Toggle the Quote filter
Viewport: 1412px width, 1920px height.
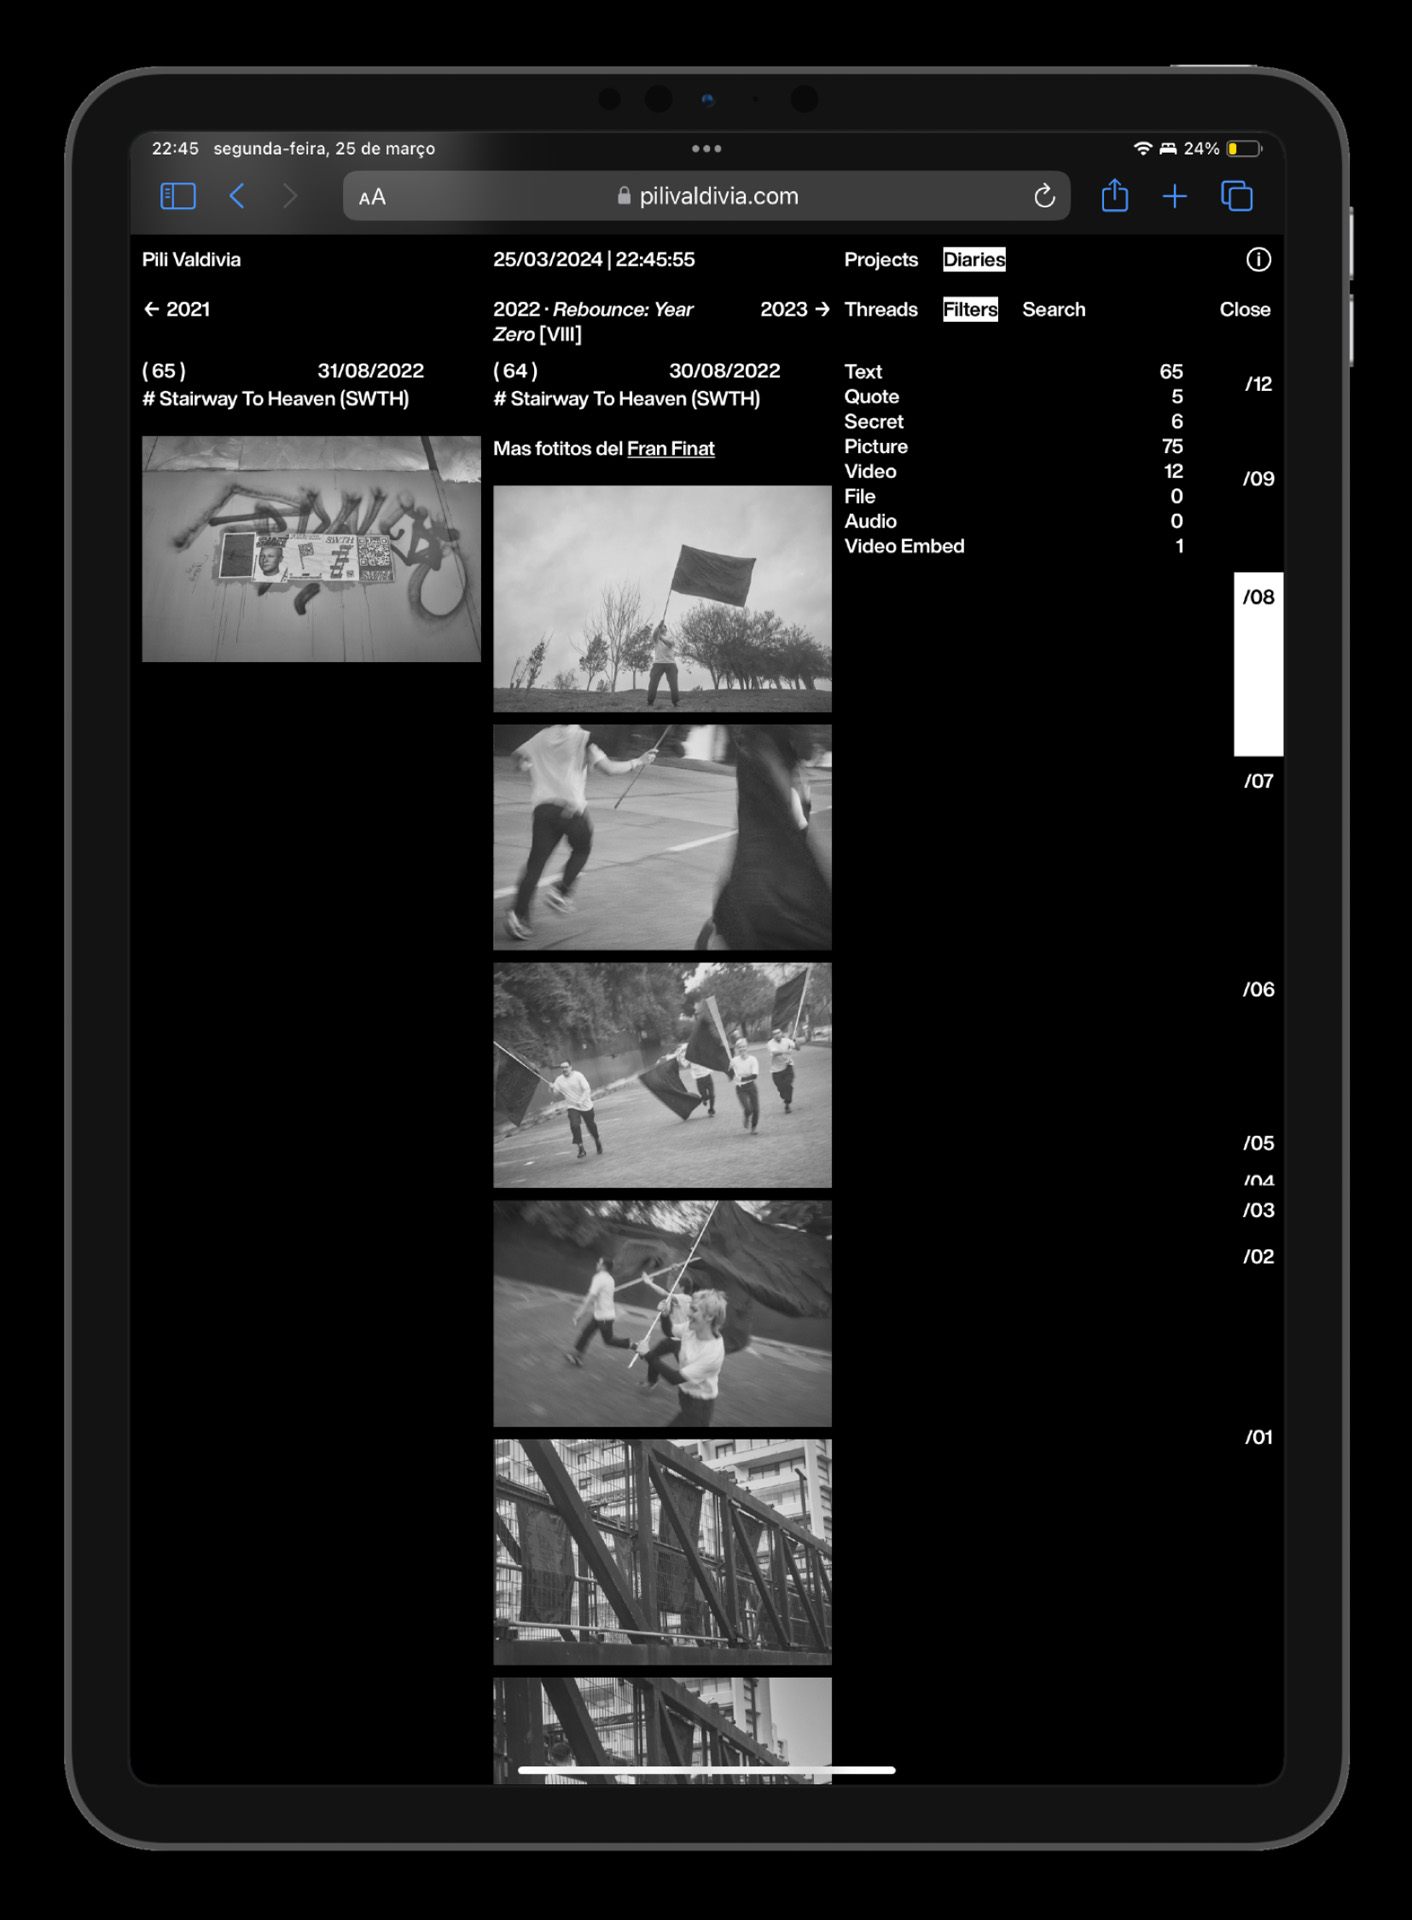(x=871, y=397)
